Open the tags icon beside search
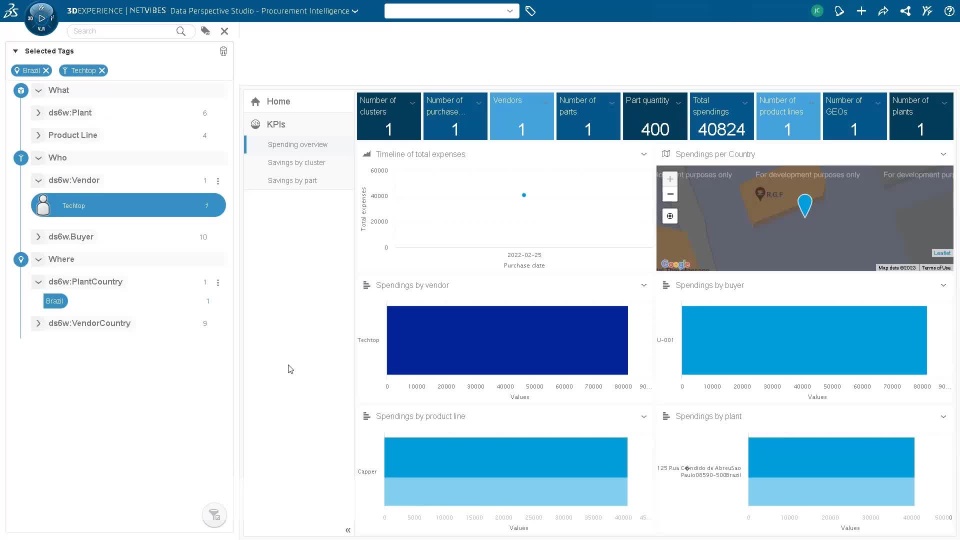The image size is (960, 540). 206,31
